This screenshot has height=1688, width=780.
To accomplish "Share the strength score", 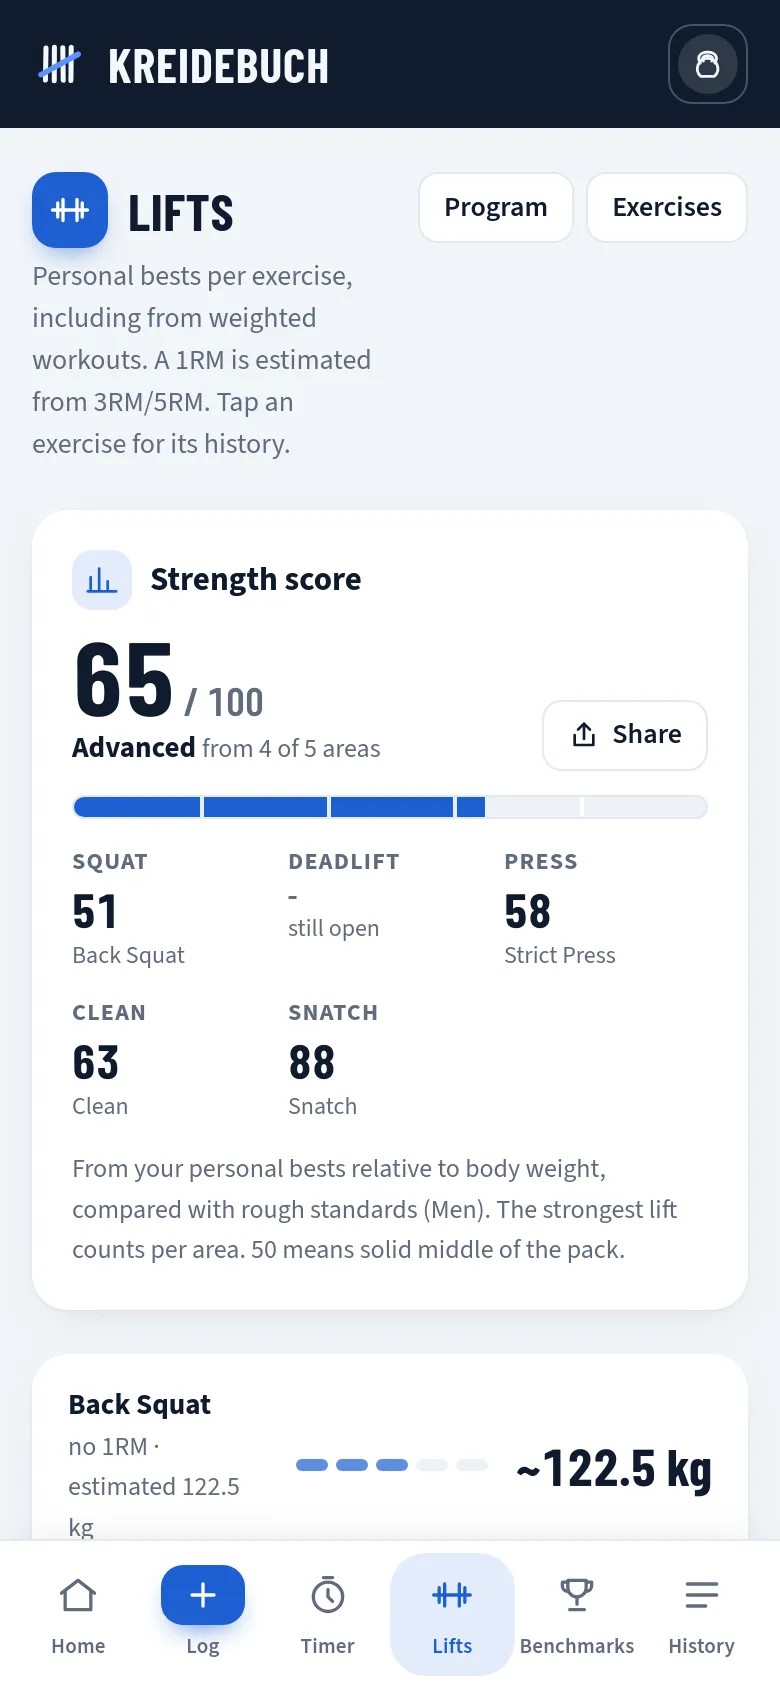I will coord(625,735).
